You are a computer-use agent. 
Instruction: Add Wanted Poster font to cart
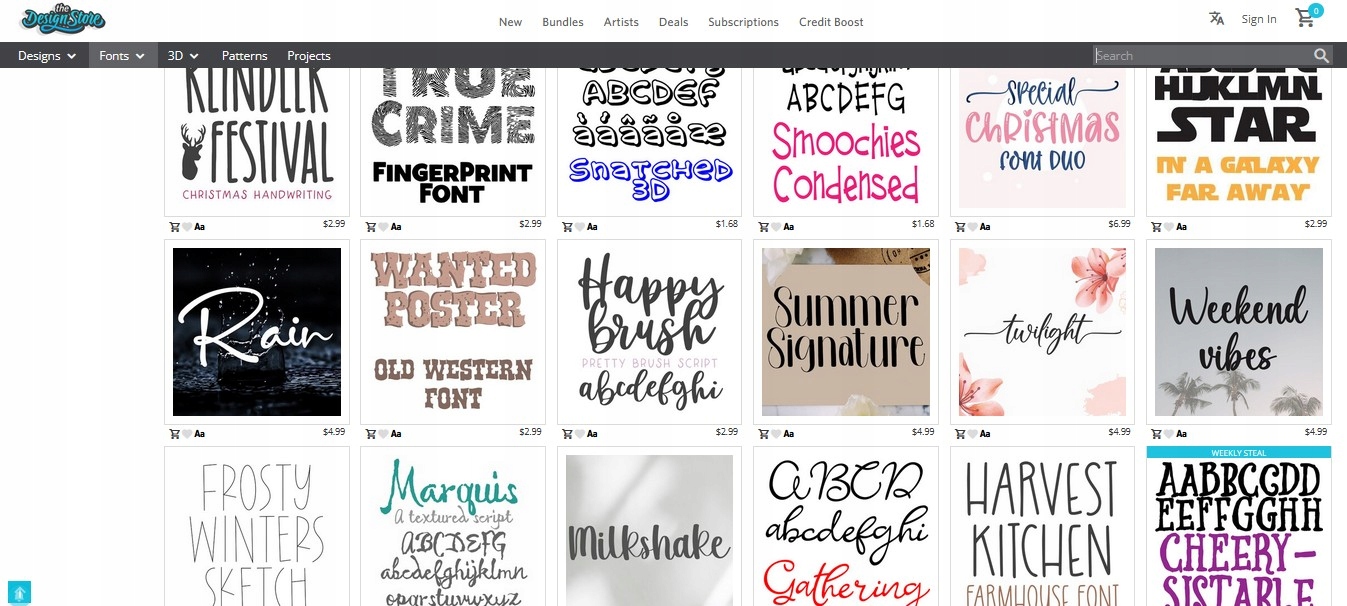[370, 434]
